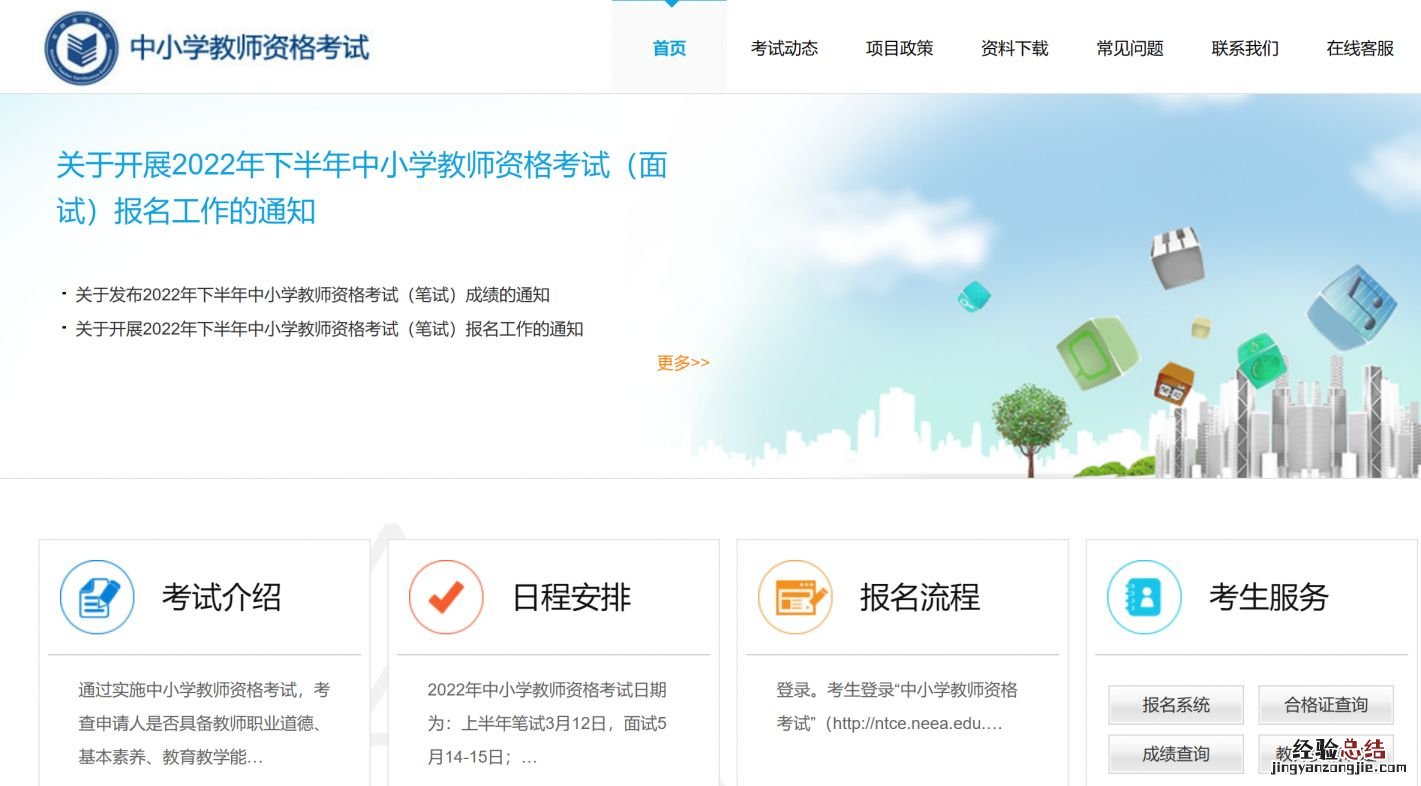Open the 联系我们 page

[1243, 48]
